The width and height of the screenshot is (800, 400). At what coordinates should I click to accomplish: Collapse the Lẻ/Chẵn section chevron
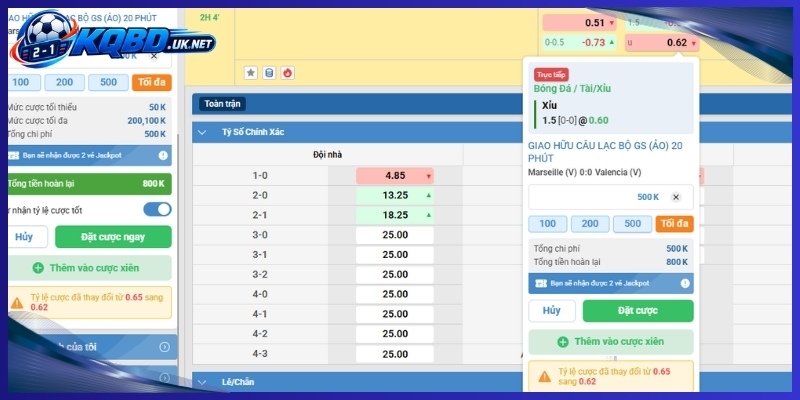tap(202, 382)
